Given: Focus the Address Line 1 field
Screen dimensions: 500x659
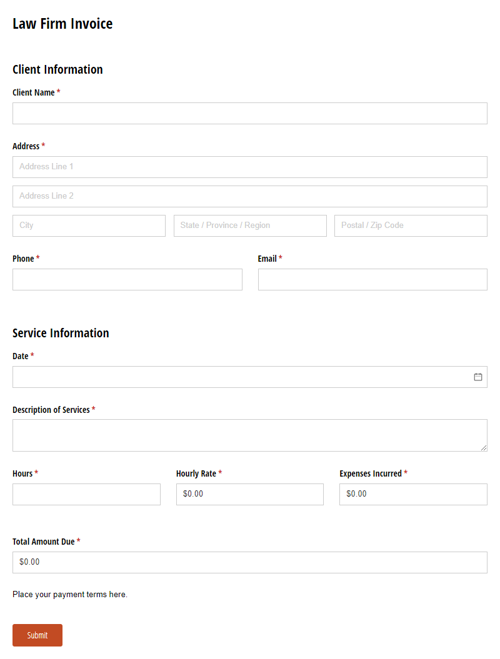Looking at the screenshot, I should pyautogui.click(x=250, y=167).
